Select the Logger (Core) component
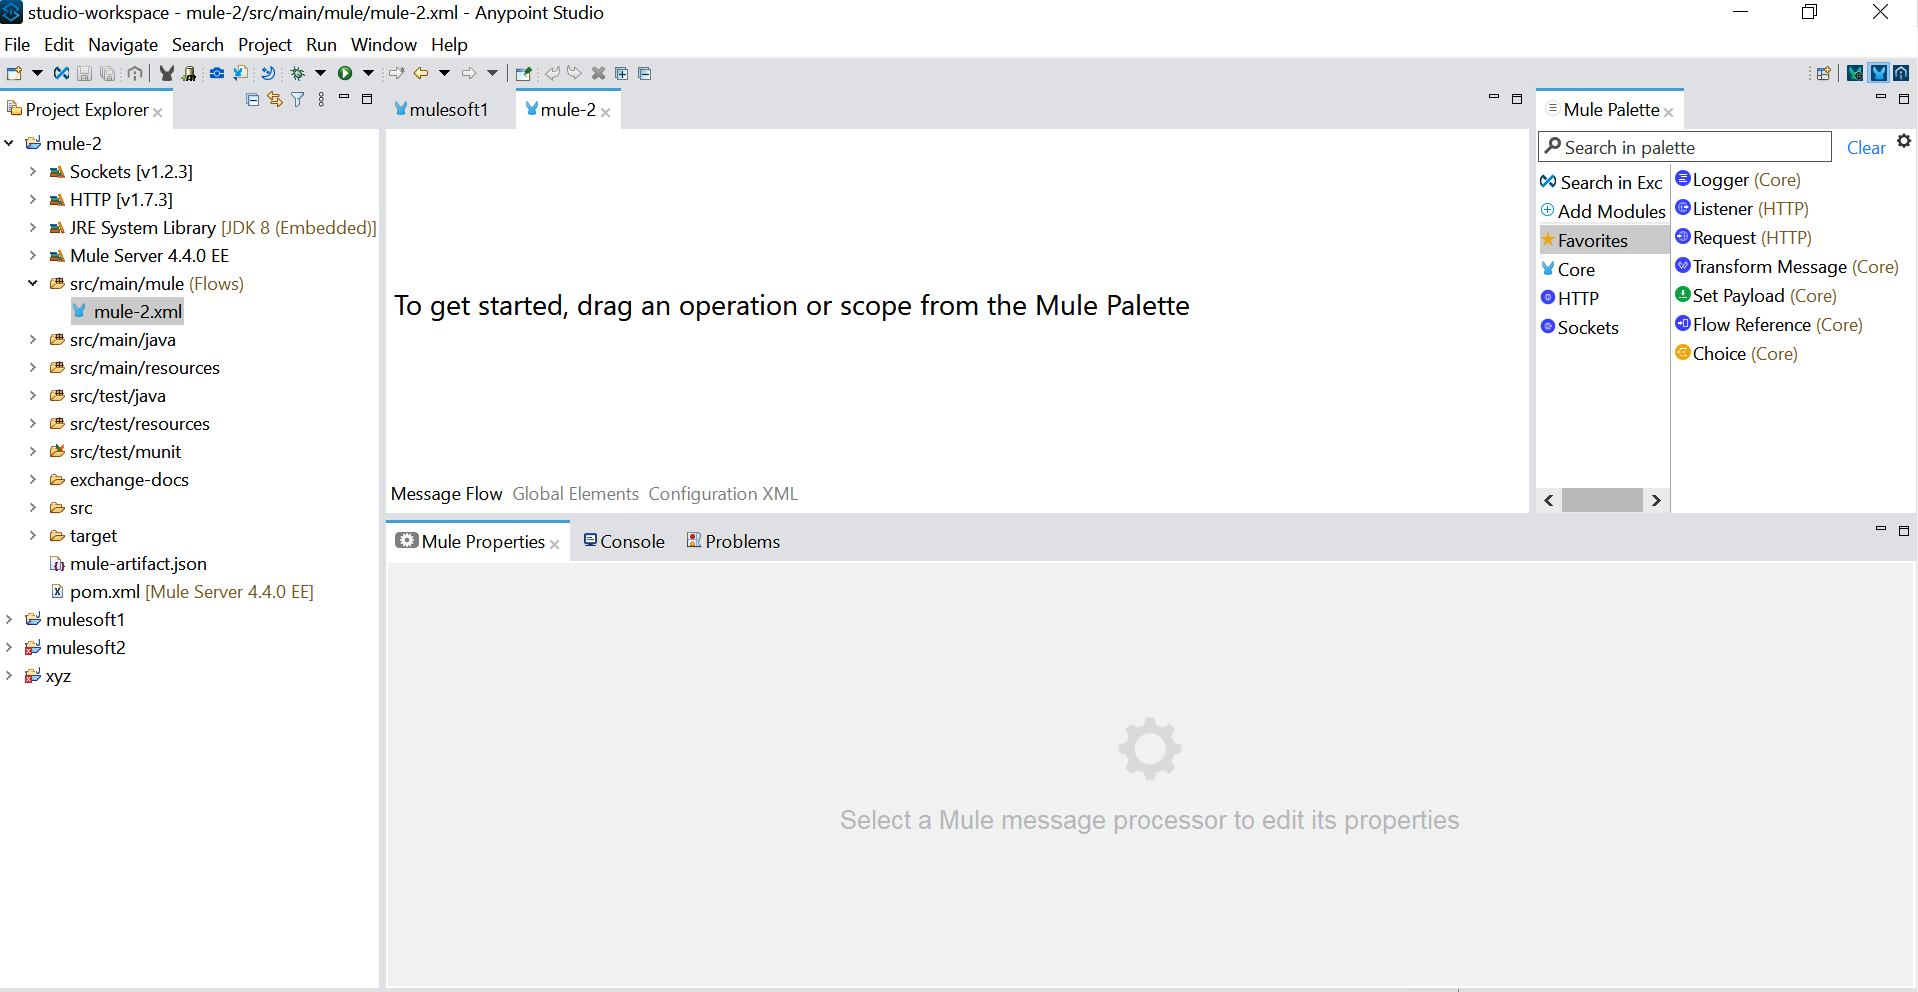1918x992 pixels. (x=1738, y=180)
